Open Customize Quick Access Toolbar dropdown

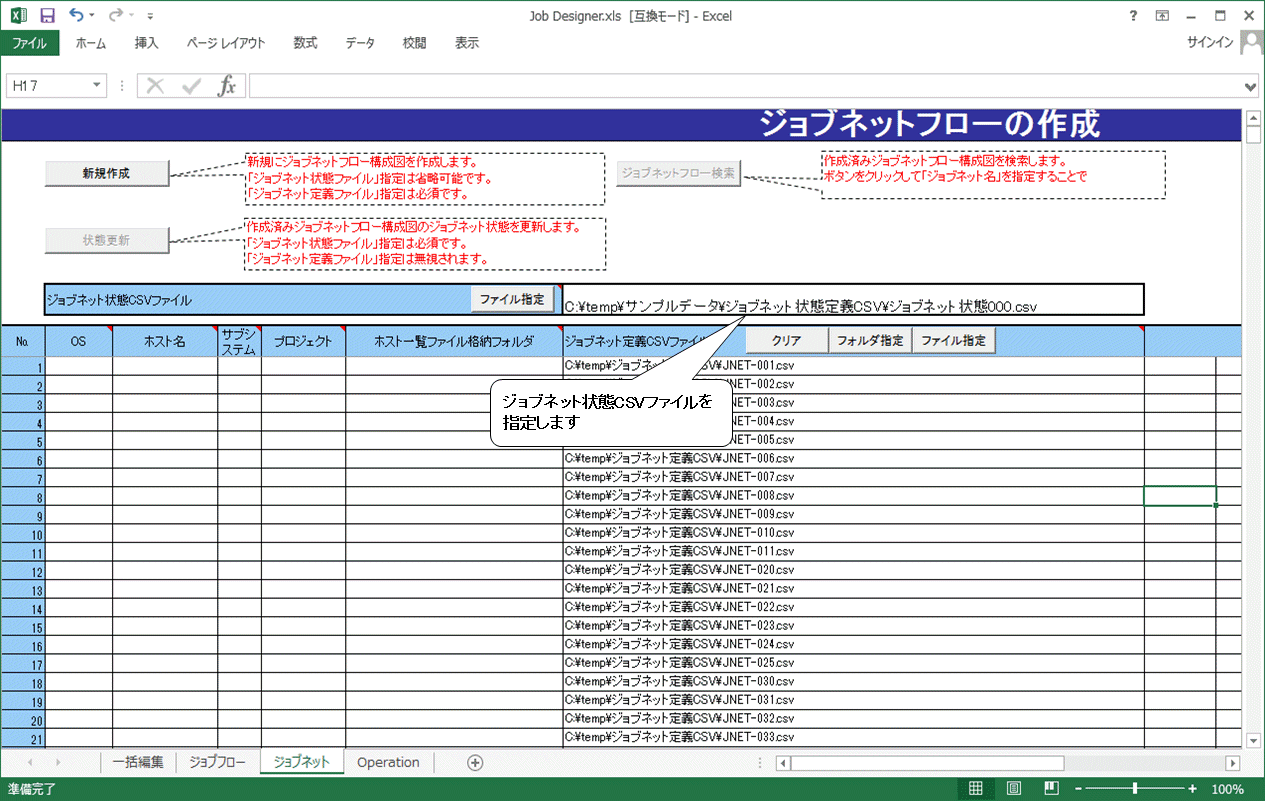tap(150, 17)
